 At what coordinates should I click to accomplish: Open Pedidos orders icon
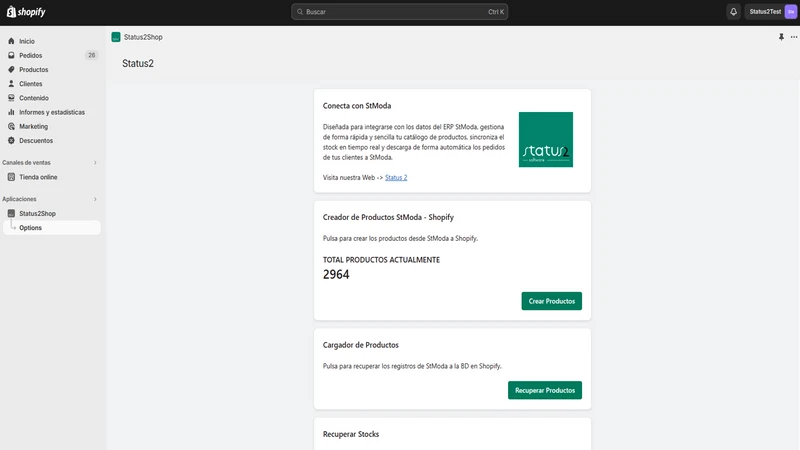pyautogui.click(x=11, y=55)
